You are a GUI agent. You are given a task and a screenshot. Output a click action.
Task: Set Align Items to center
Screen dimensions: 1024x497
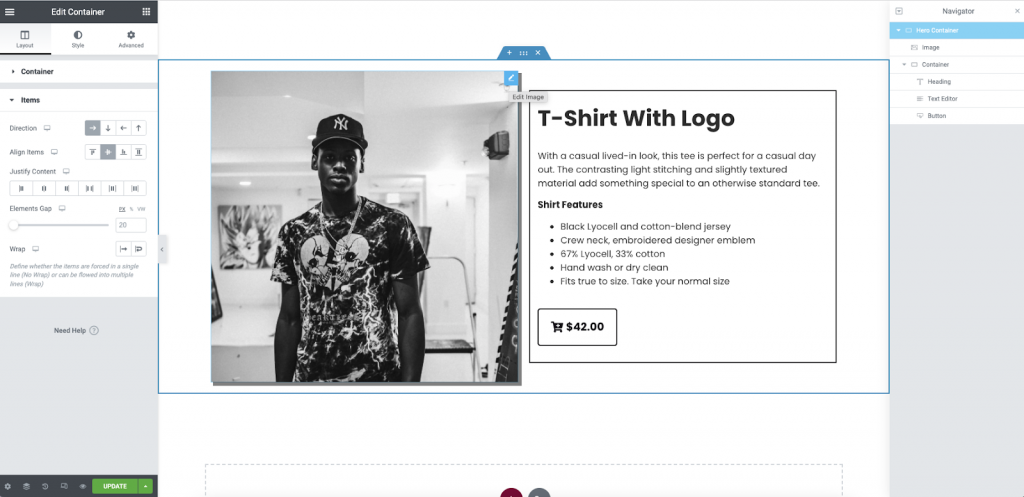[108, 152]
